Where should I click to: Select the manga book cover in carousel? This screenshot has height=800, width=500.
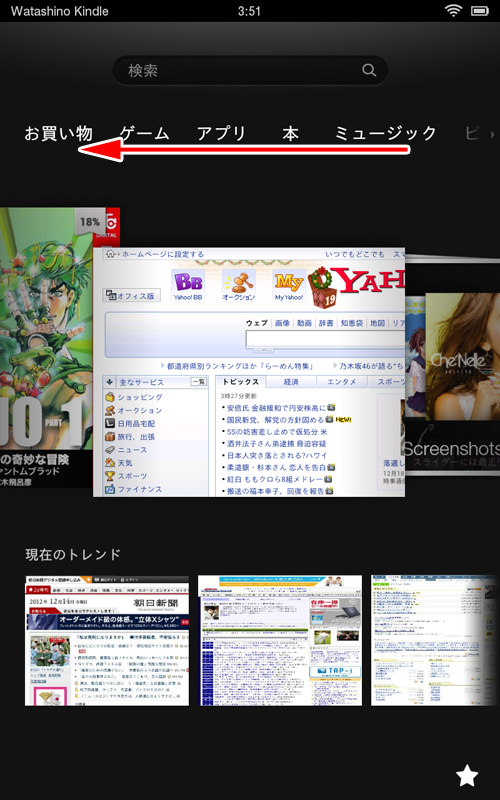(46, 347)
